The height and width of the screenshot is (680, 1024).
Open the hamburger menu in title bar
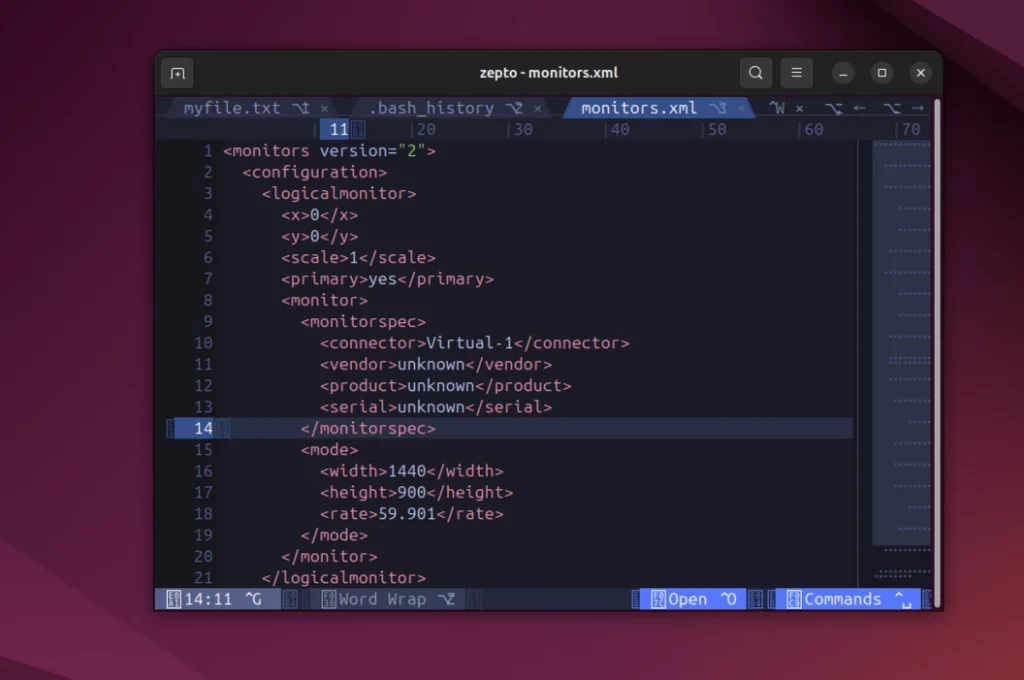[796, 73]
